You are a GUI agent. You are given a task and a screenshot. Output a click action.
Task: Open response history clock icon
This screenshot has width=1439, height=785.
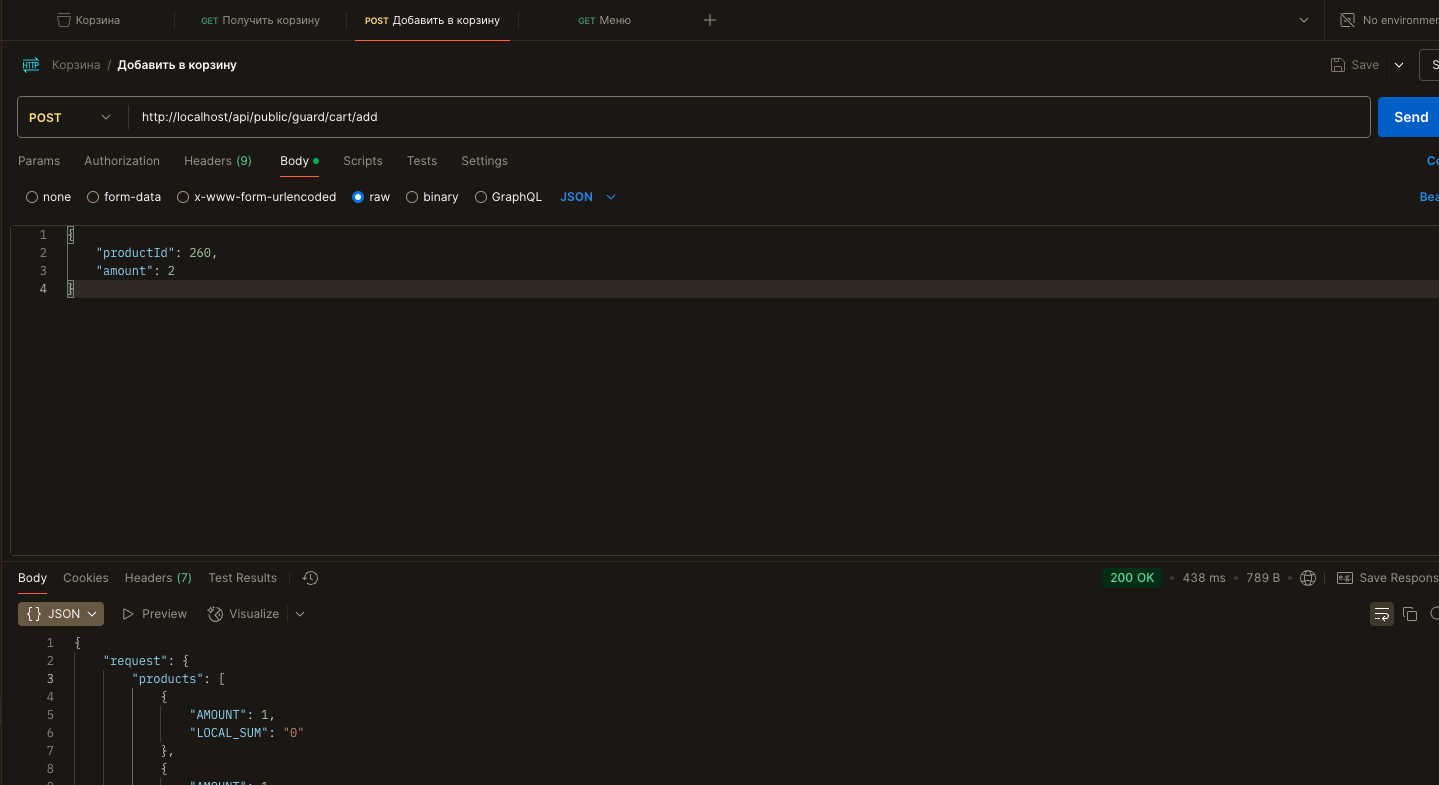310,578
